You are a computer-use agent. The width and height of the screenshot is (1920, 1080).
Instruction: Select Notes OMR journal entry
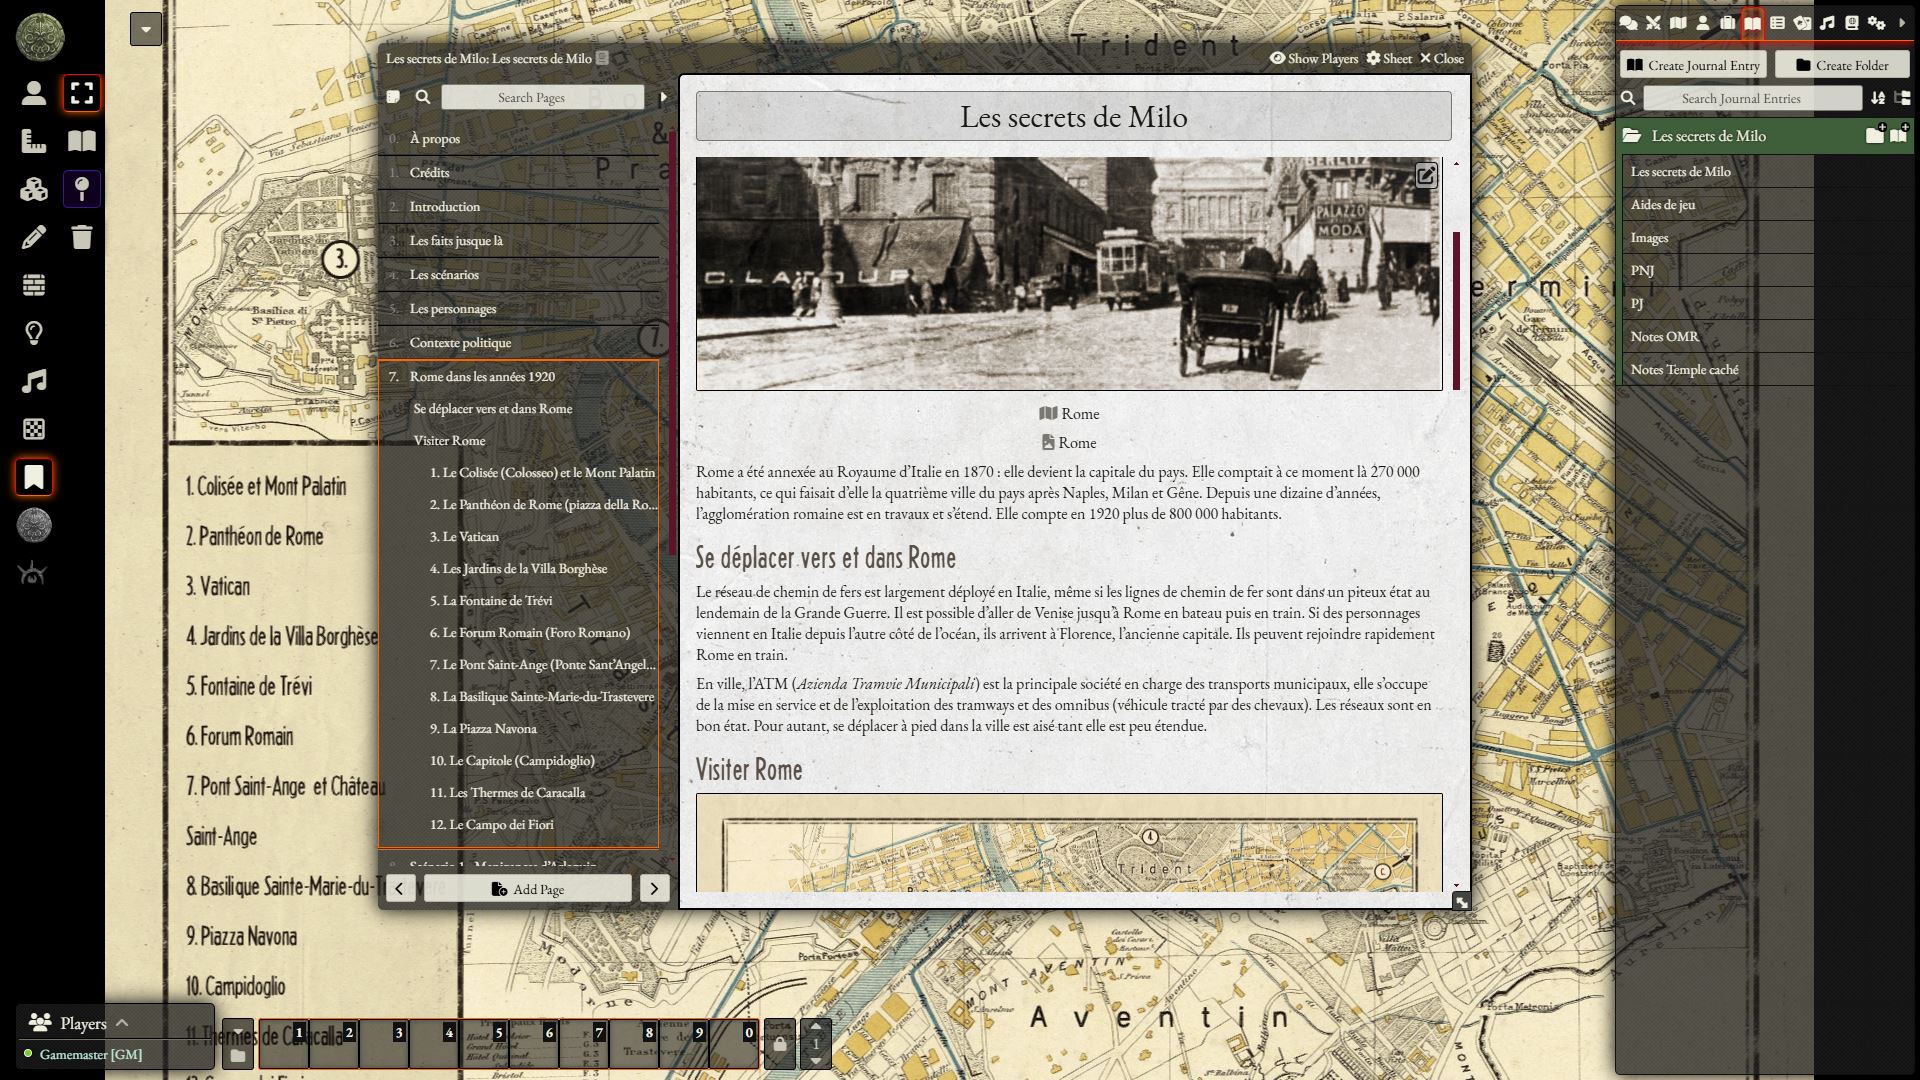1664,336
